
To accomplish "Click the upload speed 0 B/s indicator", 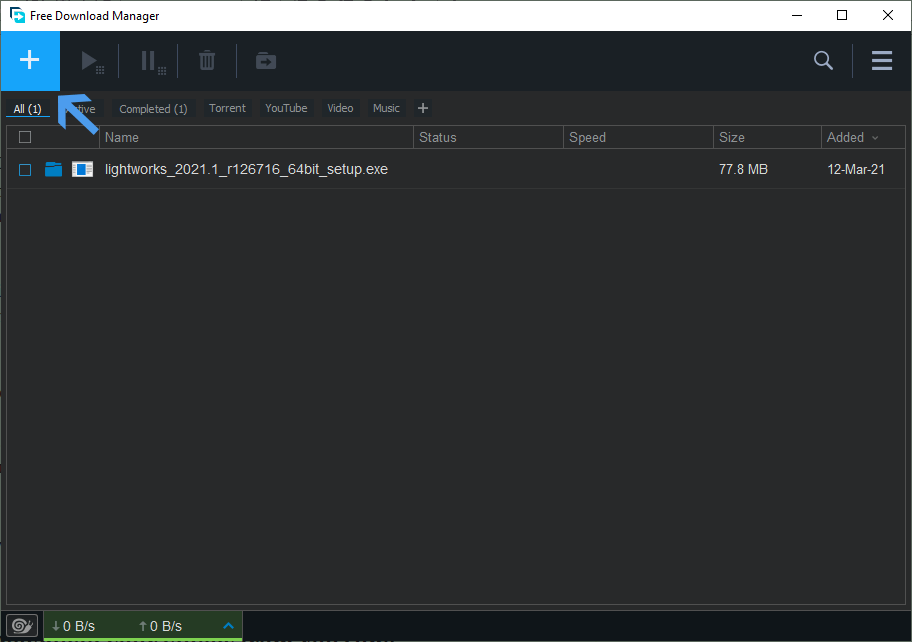I will (x=161, y=626).
